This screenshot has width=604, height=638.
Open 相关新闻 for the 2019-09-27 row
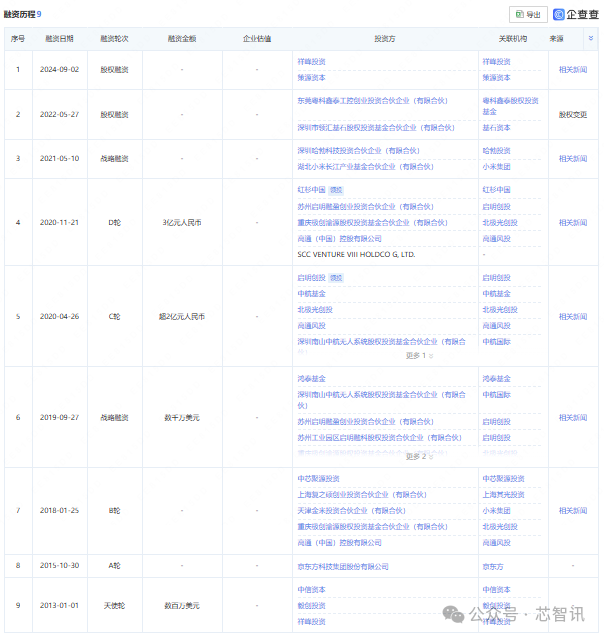pos(573,417)
